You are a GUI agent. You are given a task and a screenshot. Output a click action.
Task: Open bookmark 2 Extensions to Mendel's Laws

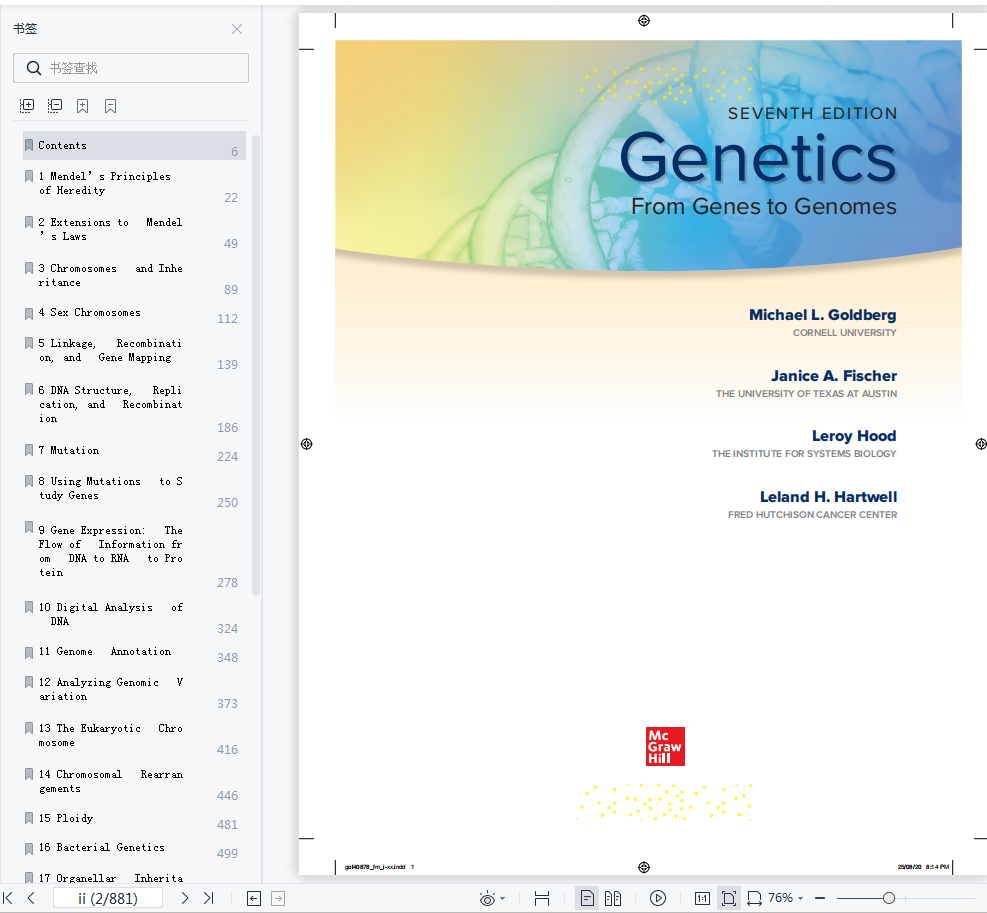(134, 229)
